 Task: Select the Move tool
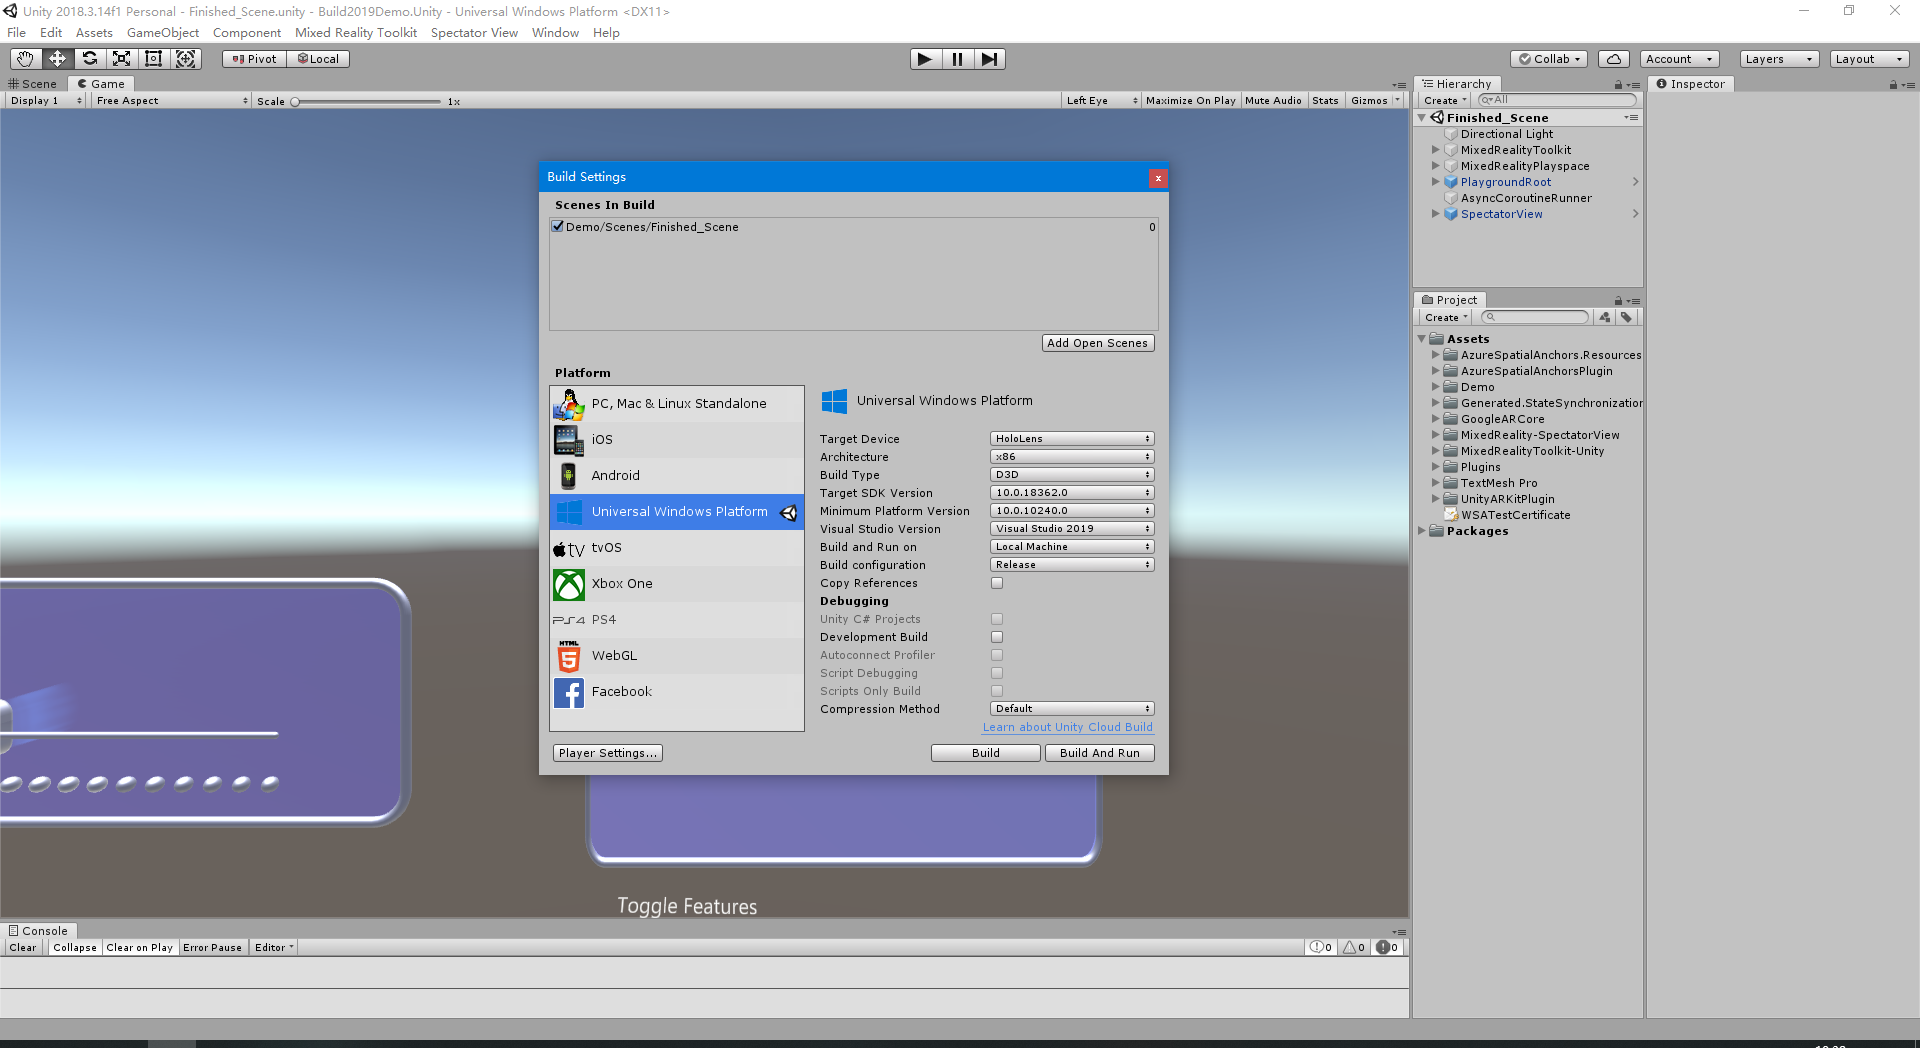coord(57,59)
